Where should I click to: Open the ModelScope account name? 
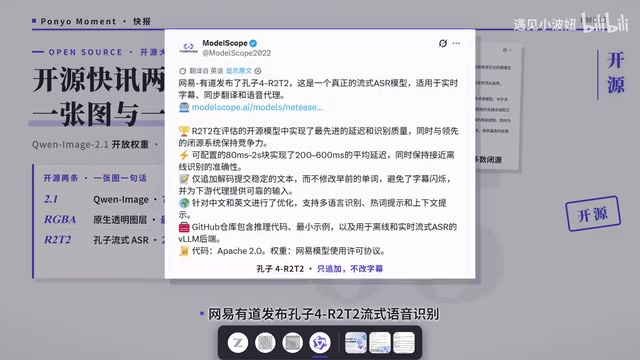click(225, 43)
